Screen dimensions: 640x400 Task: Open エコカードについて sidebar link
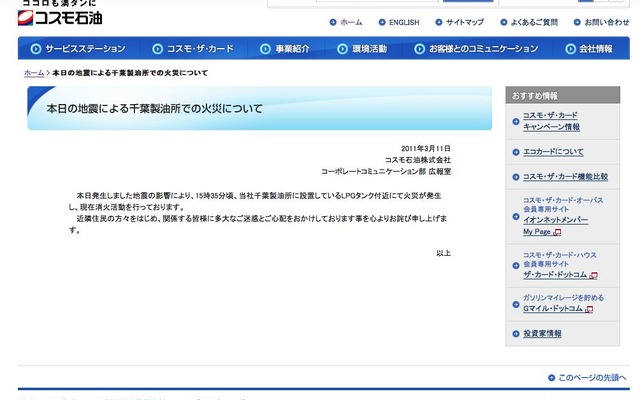pyautogui.click(x=553, y=152)
